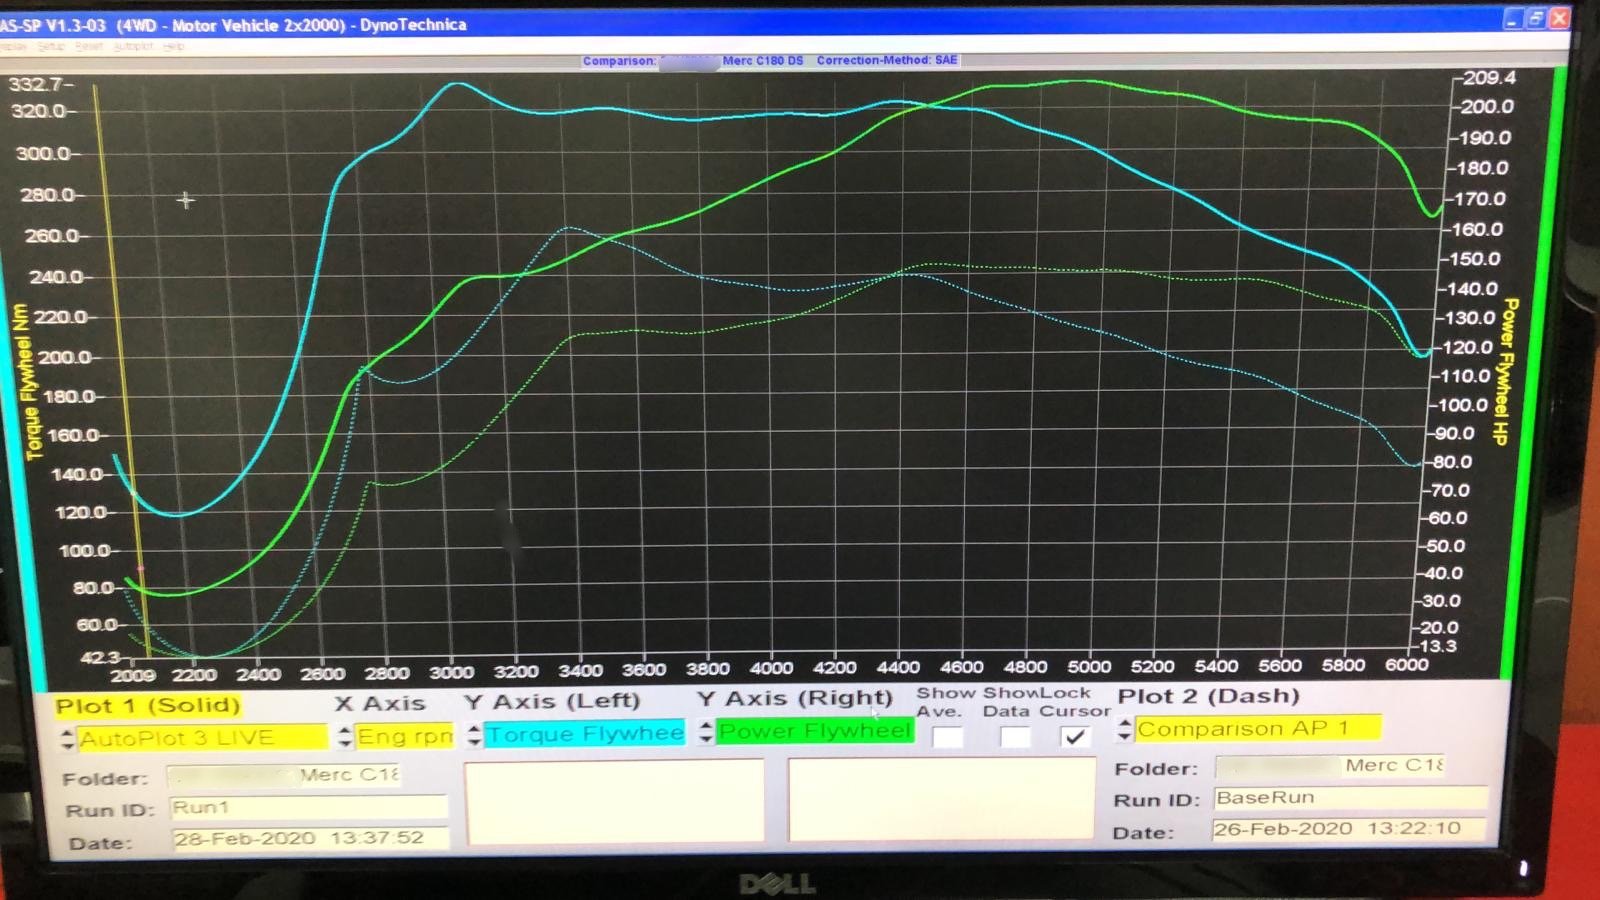Click the 13.3 bottom power axis value
Viewport: 1600px width, 900px height.
coord(1438,646)
